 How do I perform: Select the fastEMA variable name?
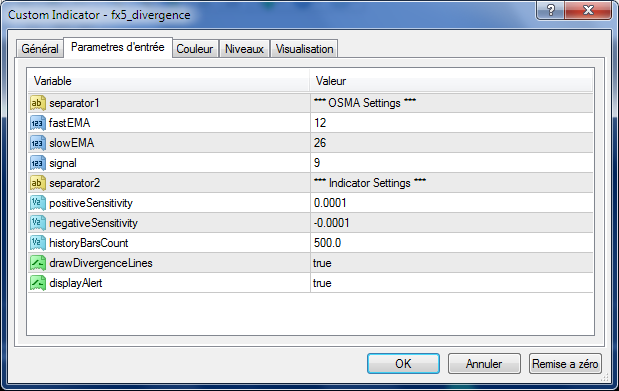pos(69,123)
